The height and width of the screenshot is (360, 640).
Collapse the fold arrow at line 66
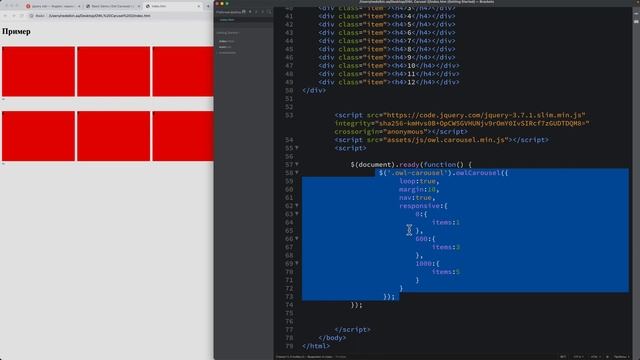[x=297, y=238]
